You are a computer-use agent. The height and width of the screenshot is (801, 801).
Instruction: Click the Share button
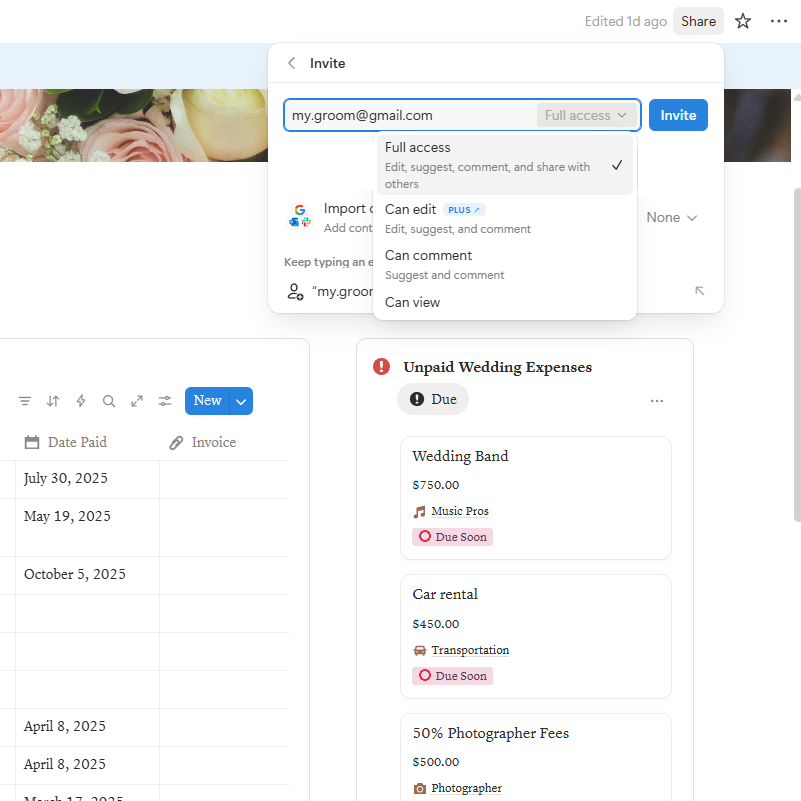(x=698, y=21)
